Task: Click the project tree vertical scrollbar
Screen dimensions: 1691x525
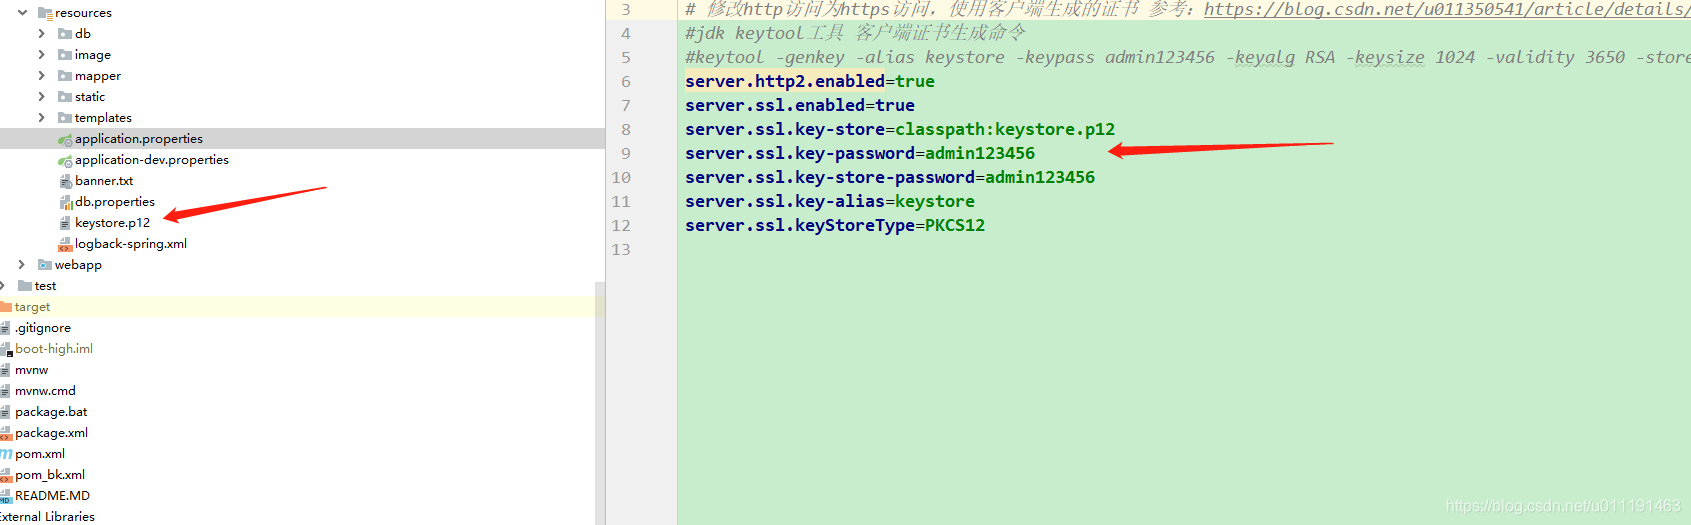Action: [x=600, y=403]
